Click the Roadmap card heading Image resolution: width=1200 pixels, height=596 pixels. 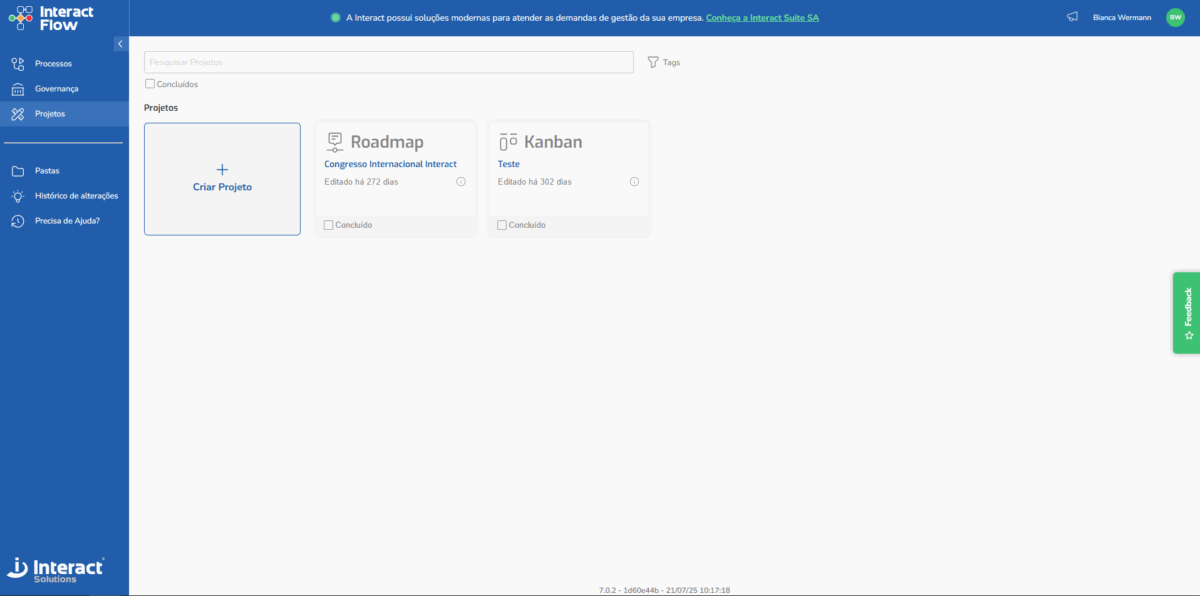[x=387, y=142]
